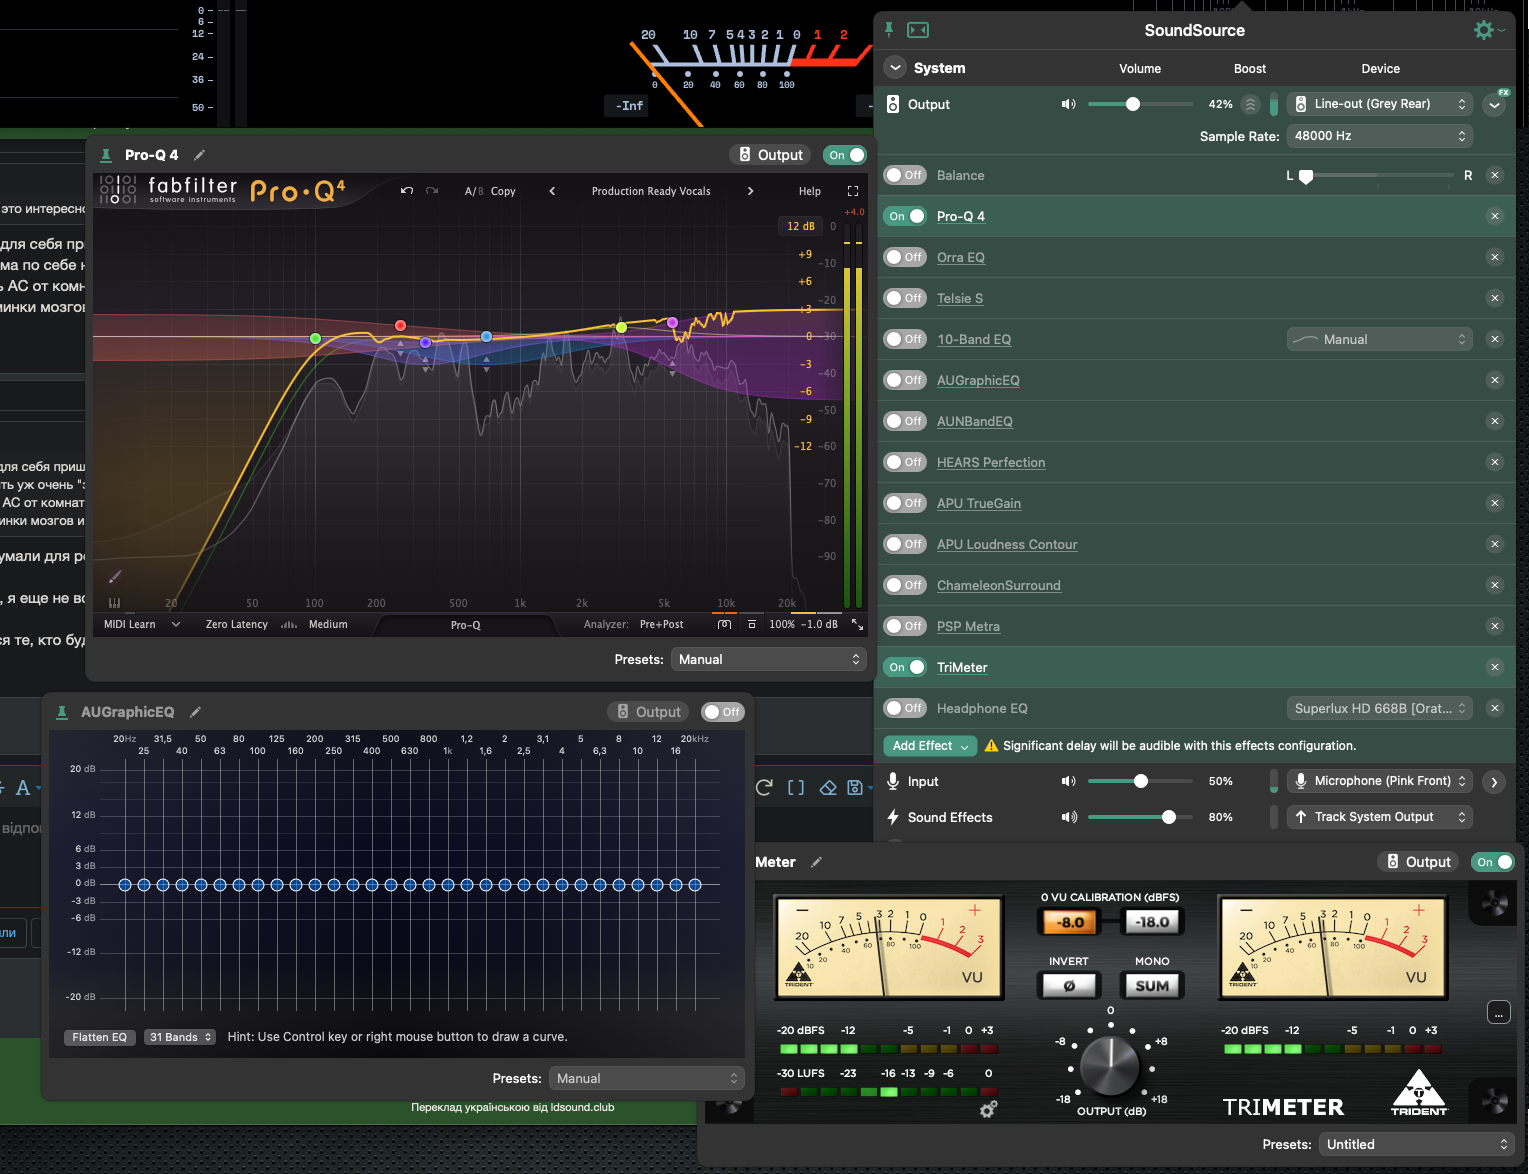Image resolution: width=1529 pixels, height=1174 pixels.
Task: Click the INVERT phase button in TriMeter
Action: (x=1069, y=985)
